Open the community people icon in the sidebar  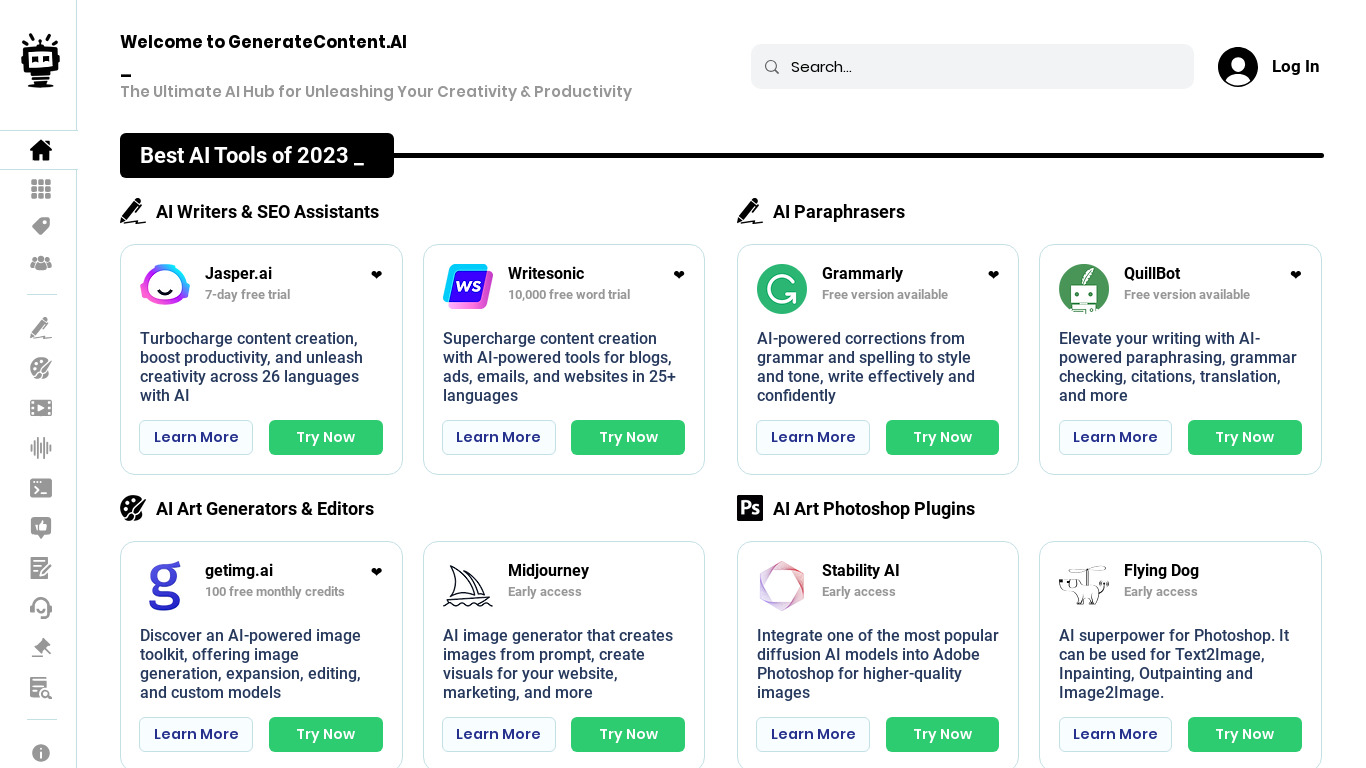tap(41, 263)
